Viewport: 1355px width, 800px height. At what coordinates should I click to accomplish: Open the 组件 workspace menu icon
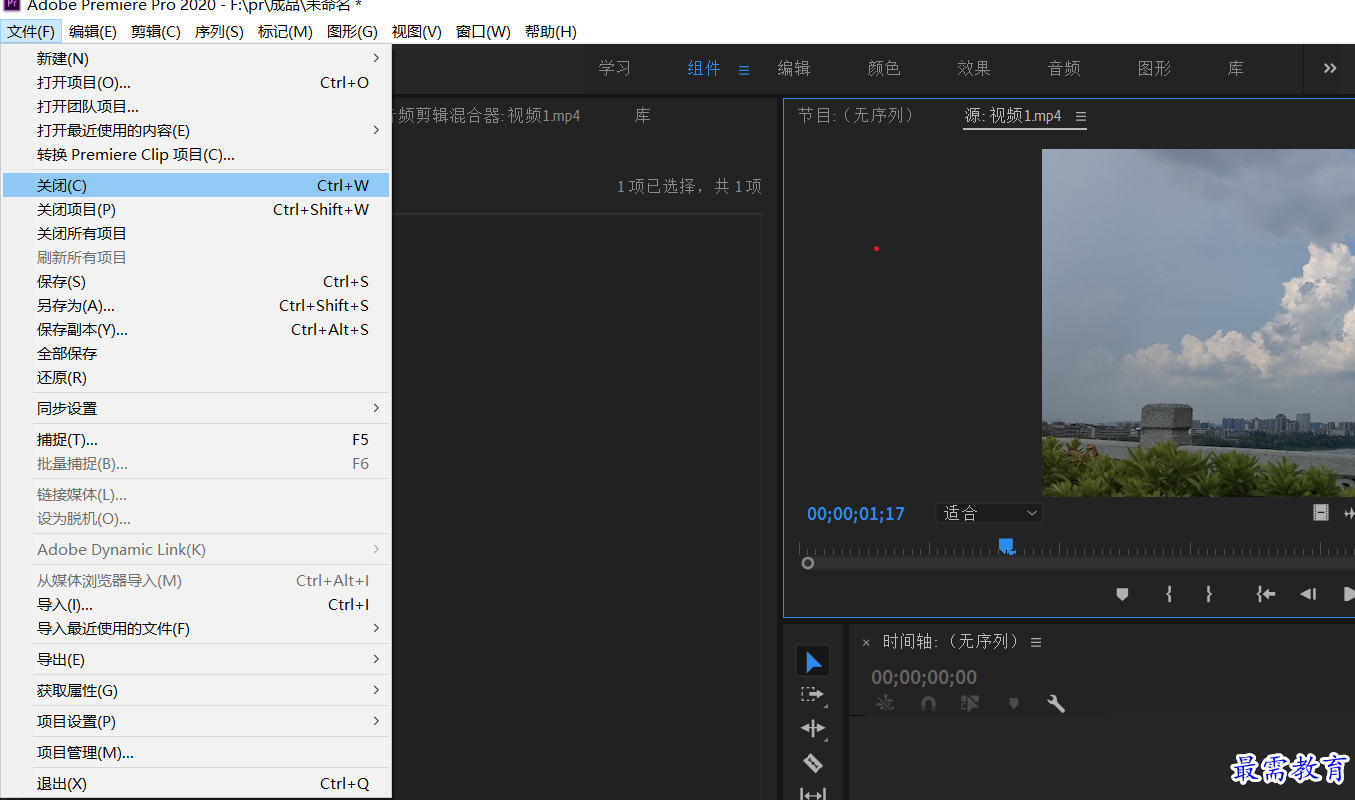pyautogui.click(x=744, y=70)
